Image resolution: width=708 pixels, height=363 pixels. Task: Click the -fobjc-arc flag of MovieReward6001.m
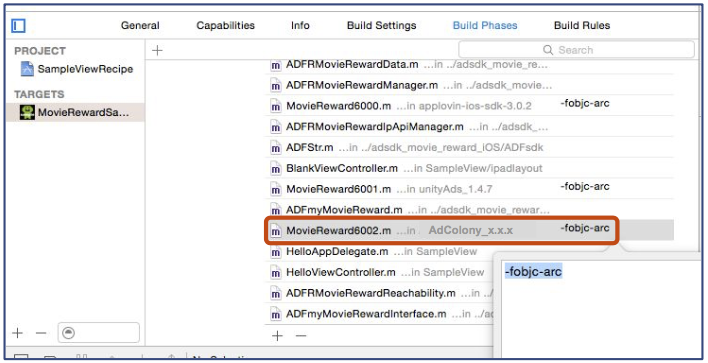point(585,186)
